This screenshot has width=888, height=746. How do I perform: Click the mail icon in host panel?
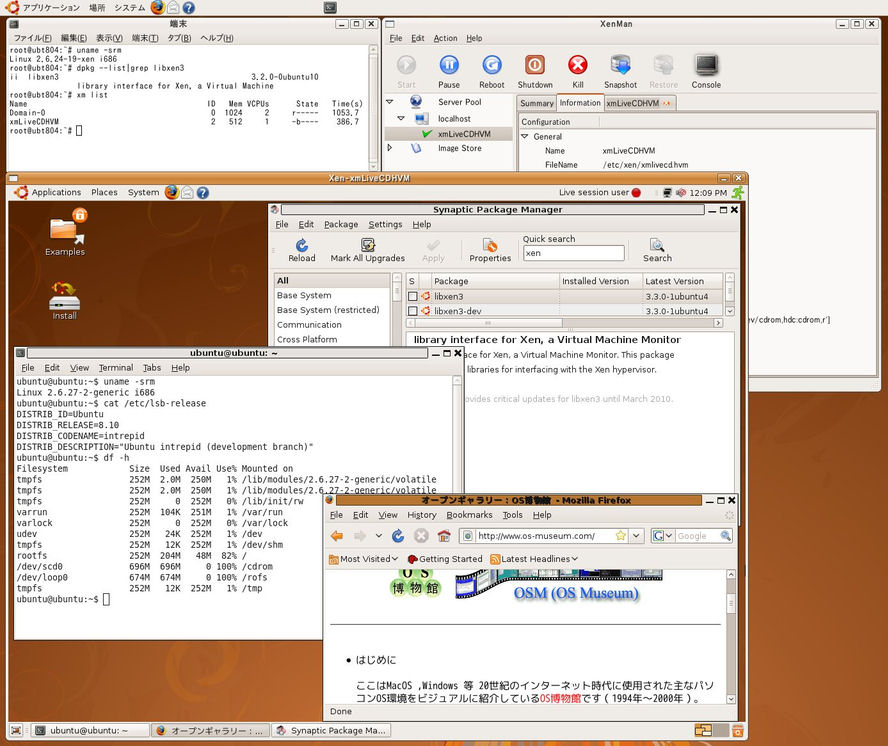[x=173, y=7]
